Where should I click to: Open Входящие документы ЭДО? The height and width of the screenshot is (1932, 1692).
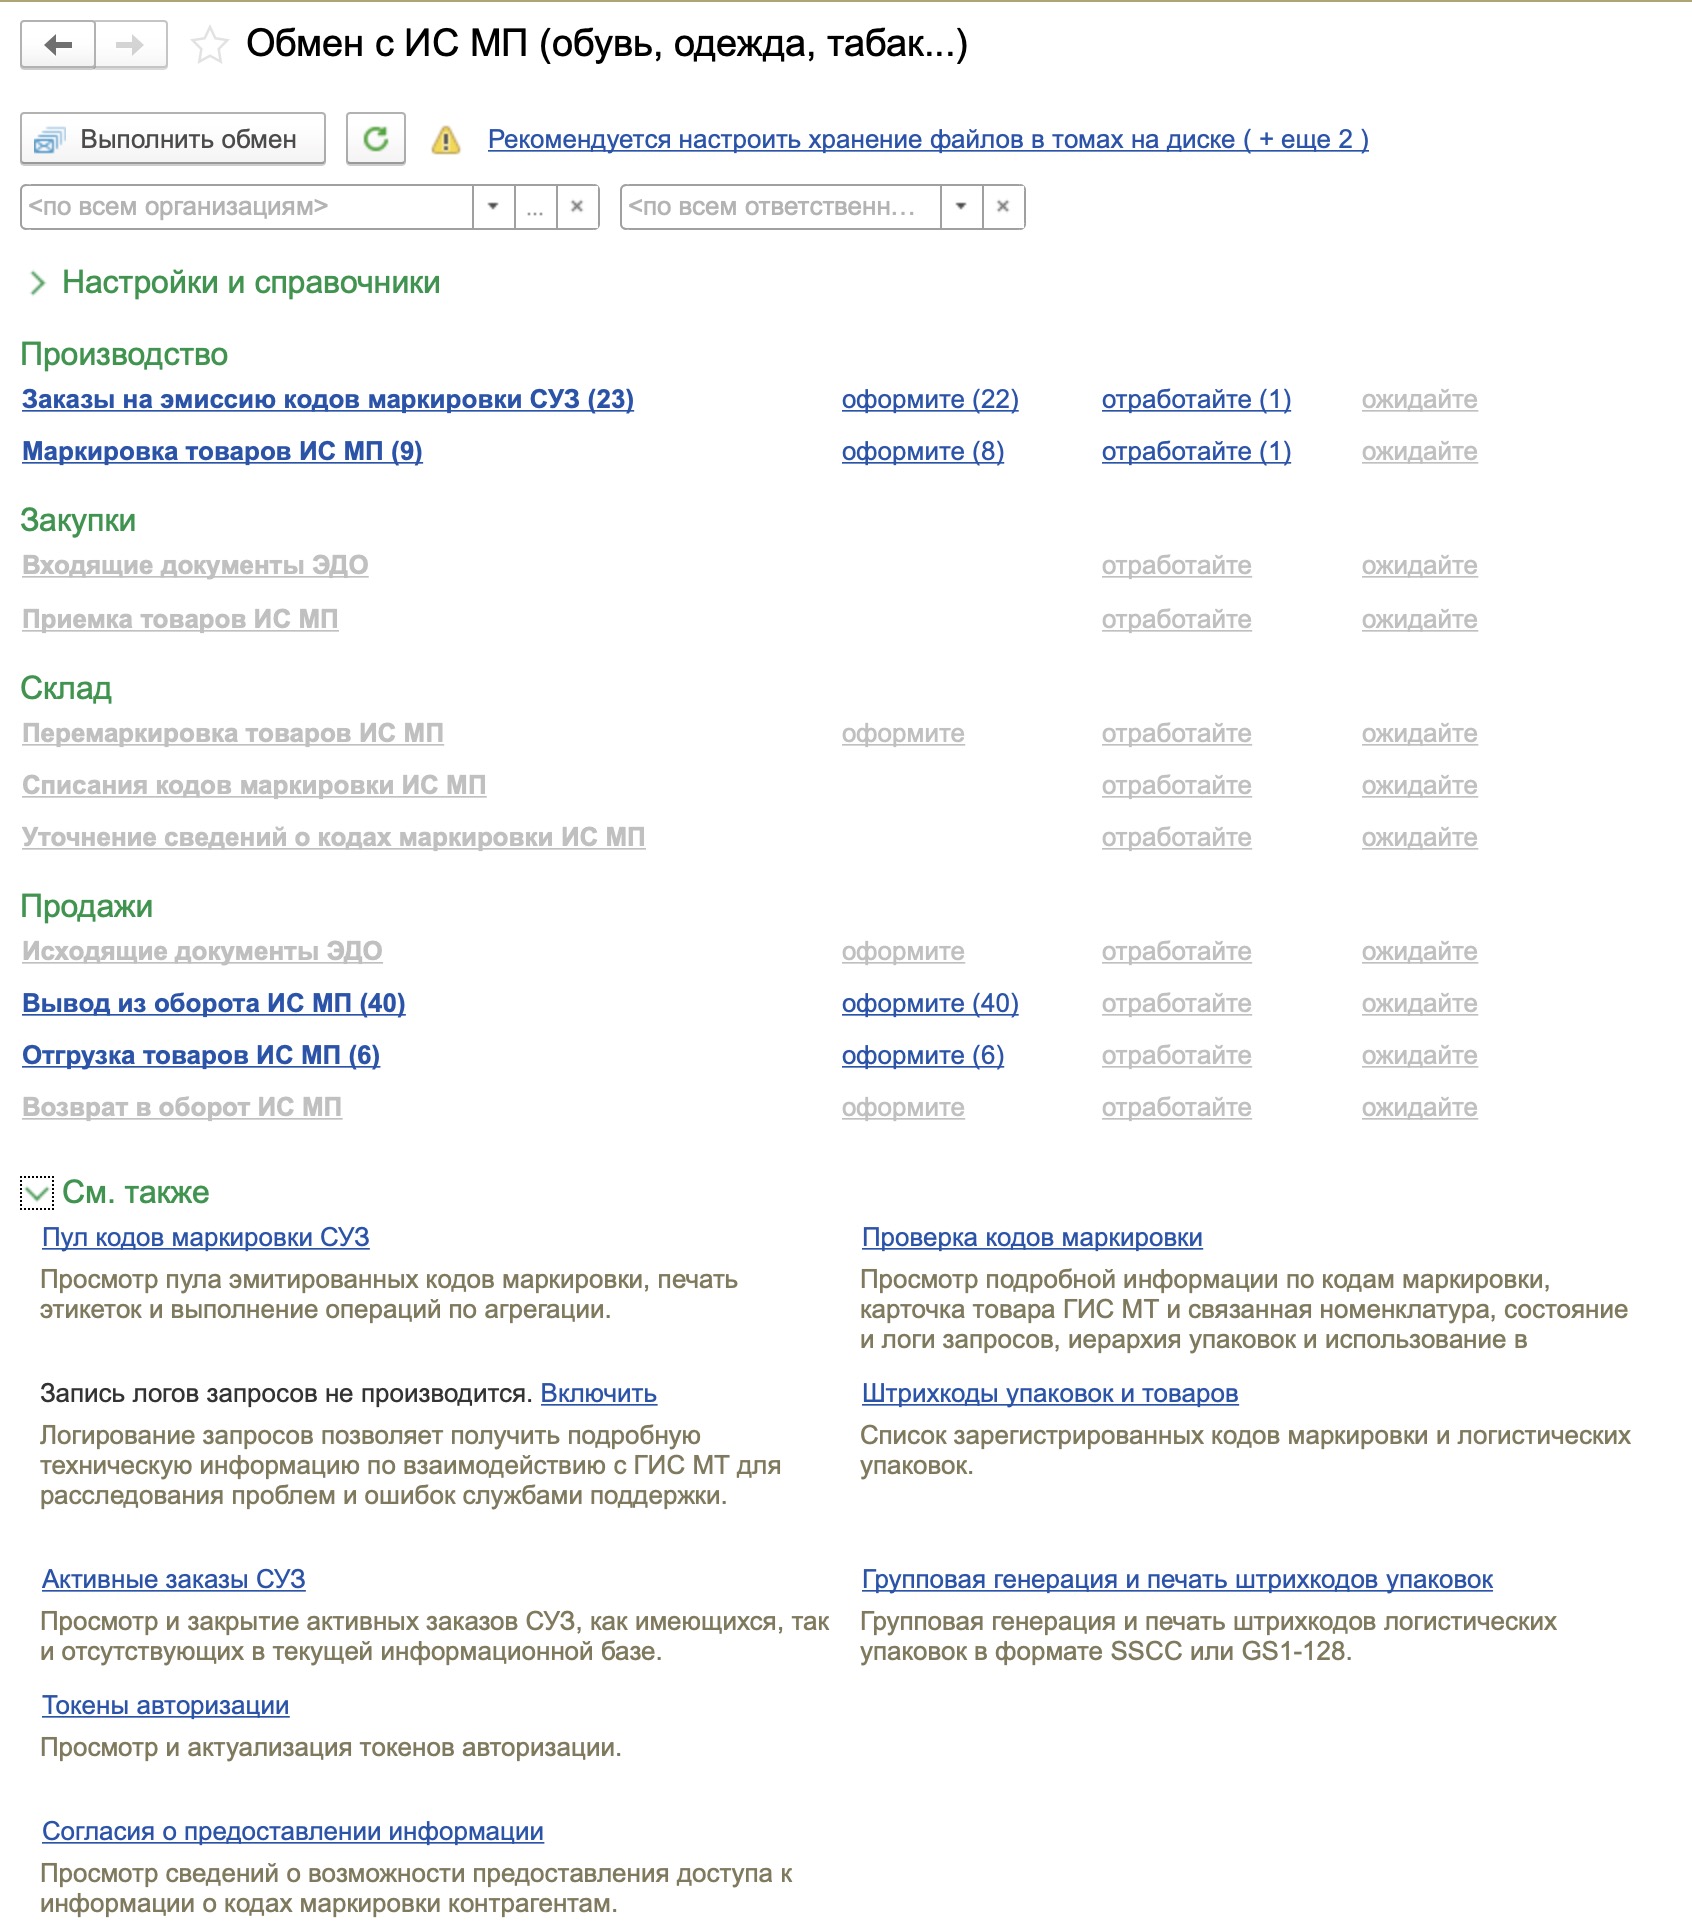(x=195, y=566)
